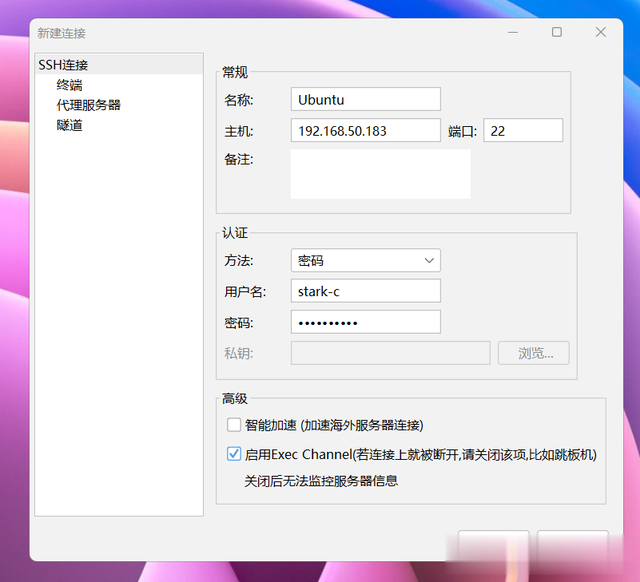Click the 认证 group heading
Viewport: 640px width, 582px height.
pyautogui.click(x=235, y=233)
